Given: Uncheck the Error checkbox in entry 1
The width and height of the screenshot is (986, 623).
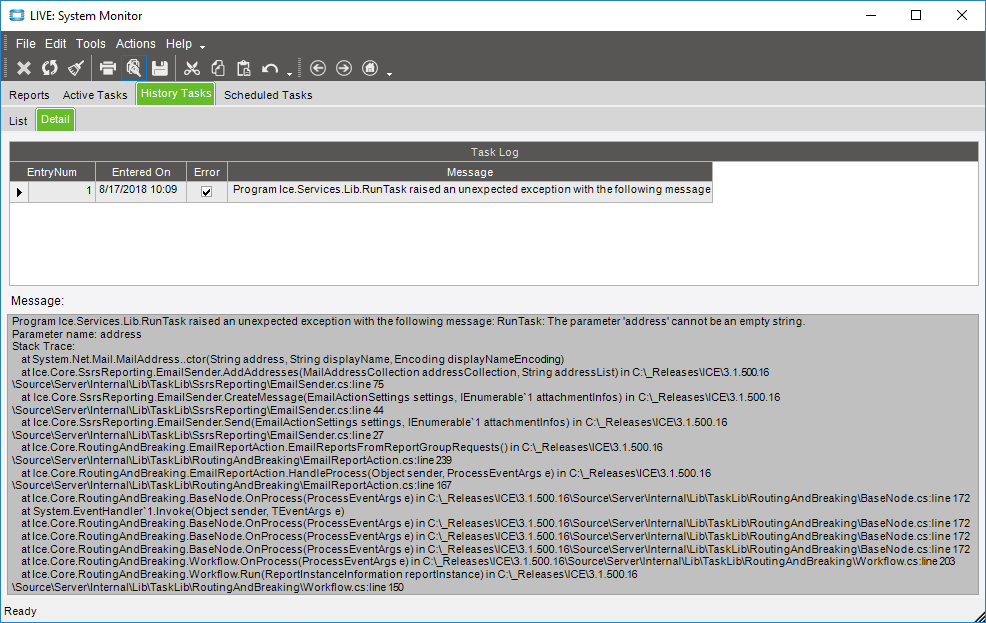Looking at the screenshot, I should (x=206, y=192).
